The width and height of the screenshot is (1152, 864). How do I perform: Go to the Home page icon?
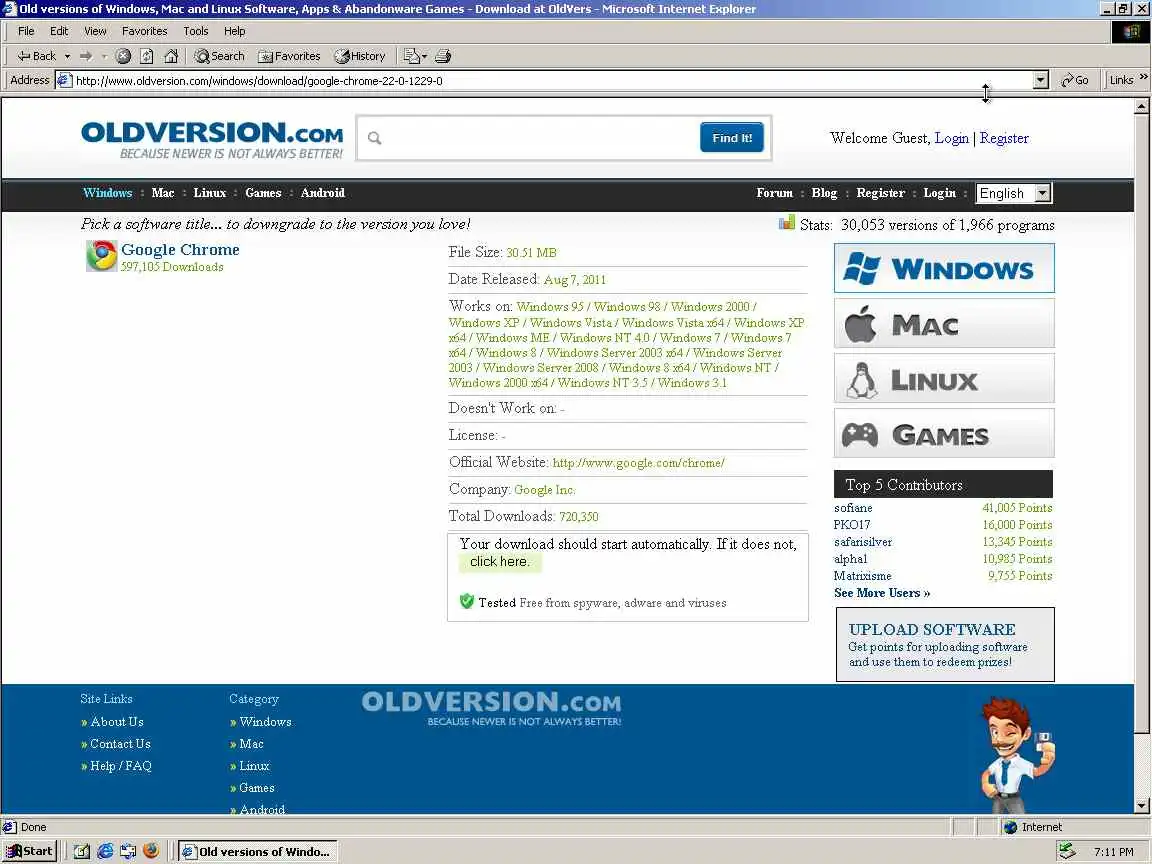click(171, 56)
